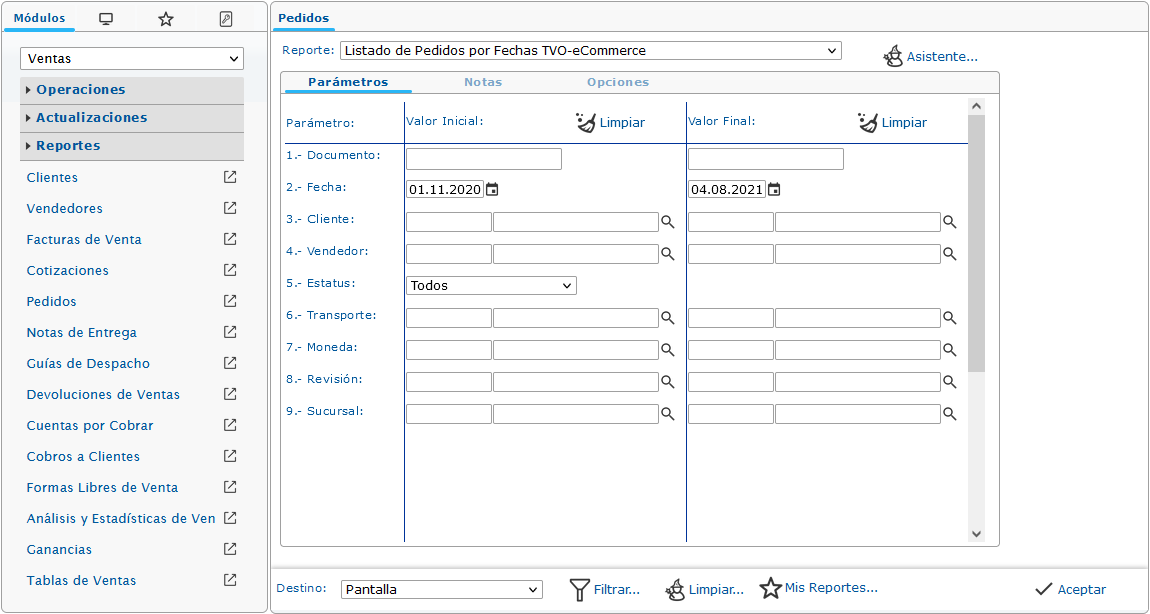Search initial Moneda with magnifier icon

pyautogui.click(x=667, y=350)
